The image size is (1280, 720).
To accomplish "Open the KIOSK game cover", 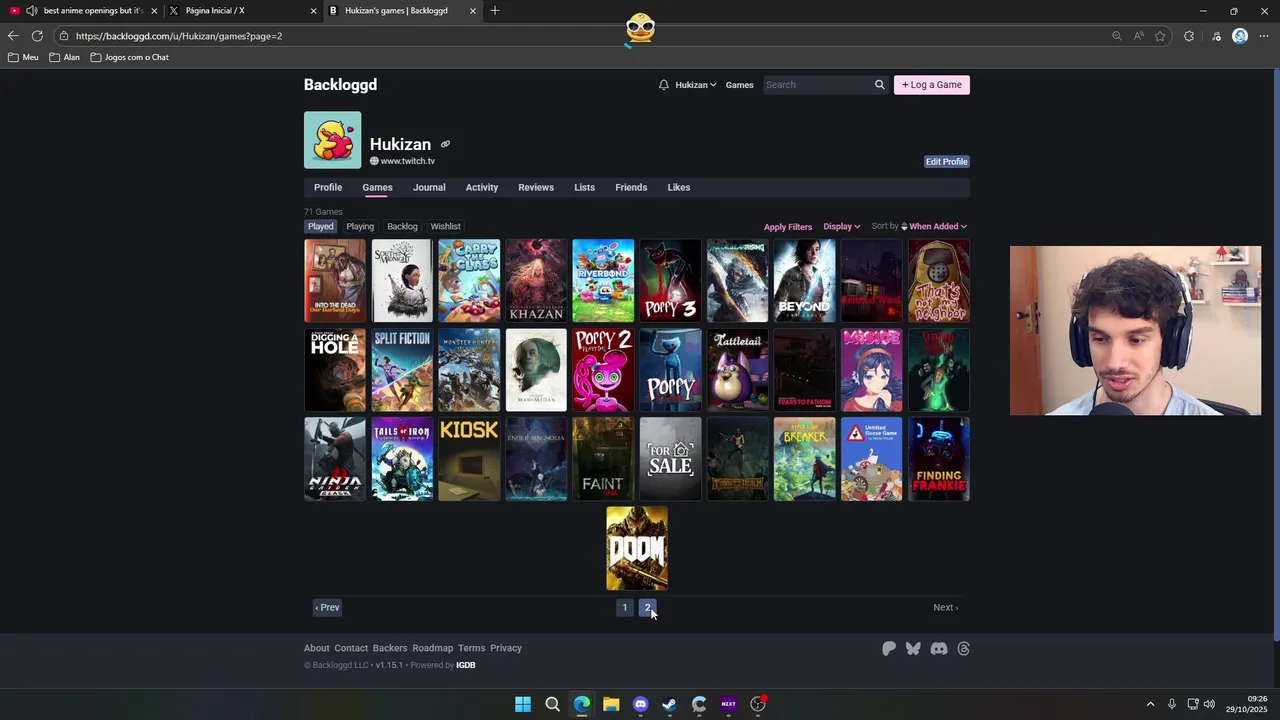I will point(469,459).
